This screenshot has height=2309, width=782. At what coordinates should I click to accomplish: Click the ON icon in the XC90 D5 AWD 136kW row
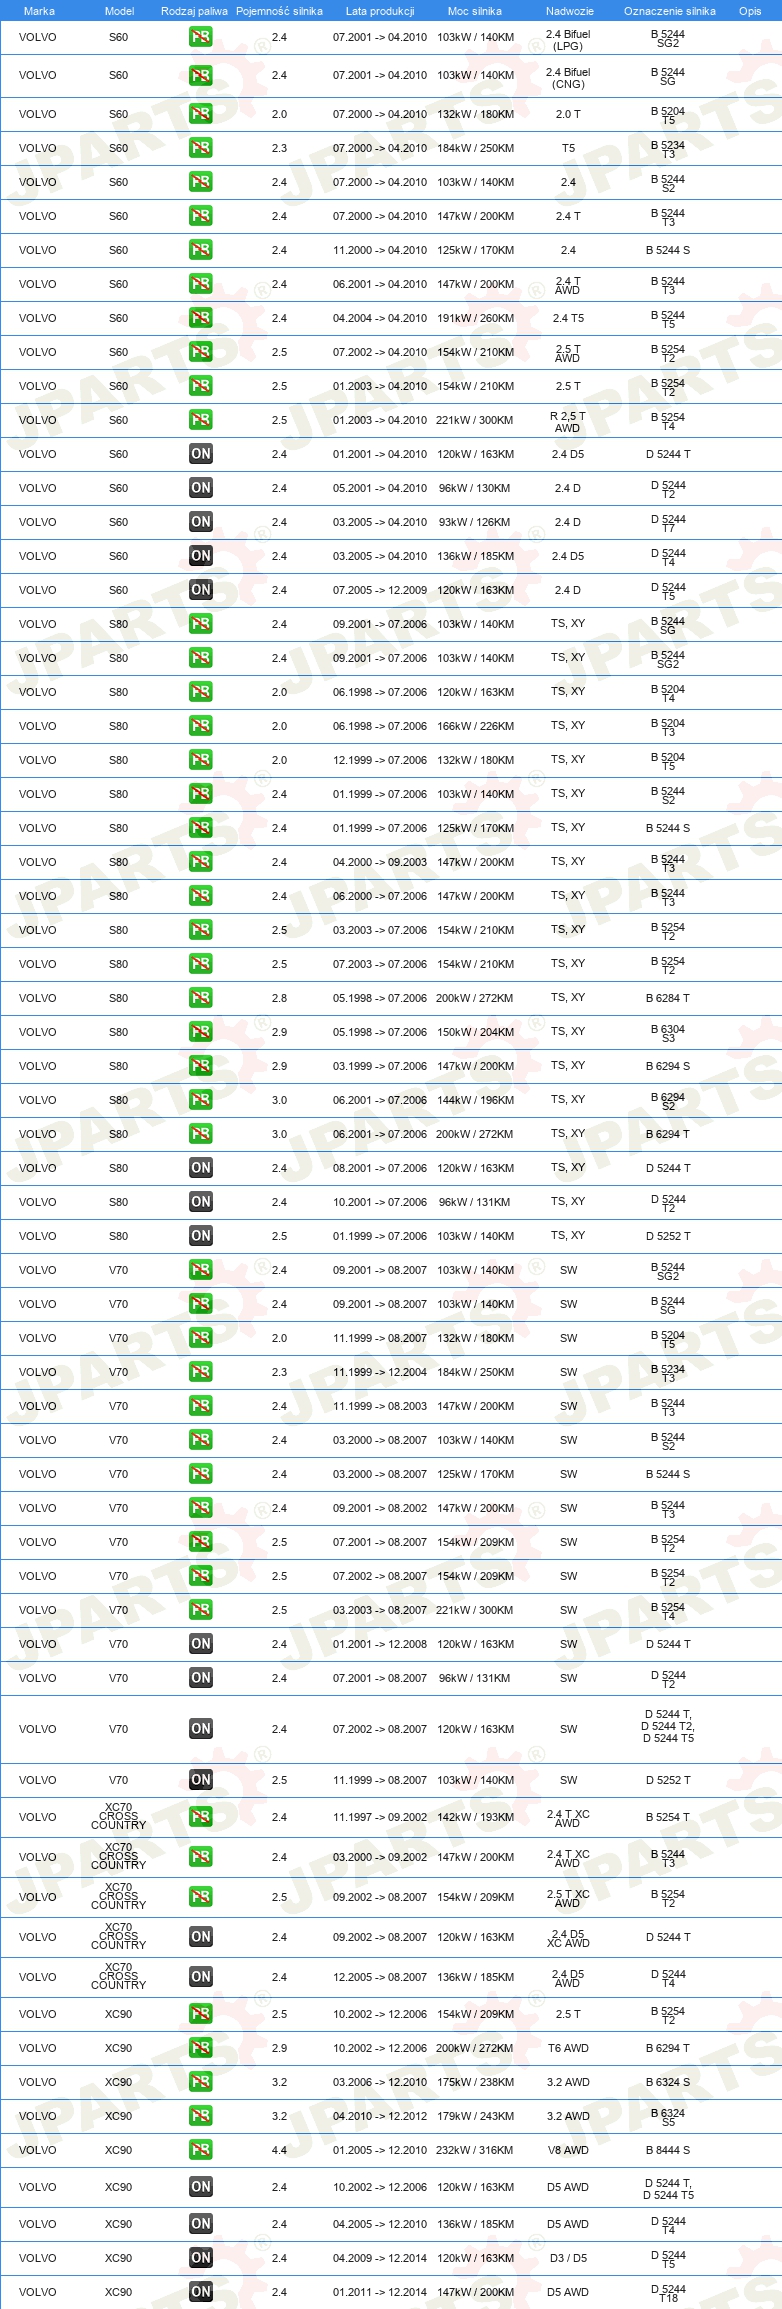click(x=200, y=2224)
